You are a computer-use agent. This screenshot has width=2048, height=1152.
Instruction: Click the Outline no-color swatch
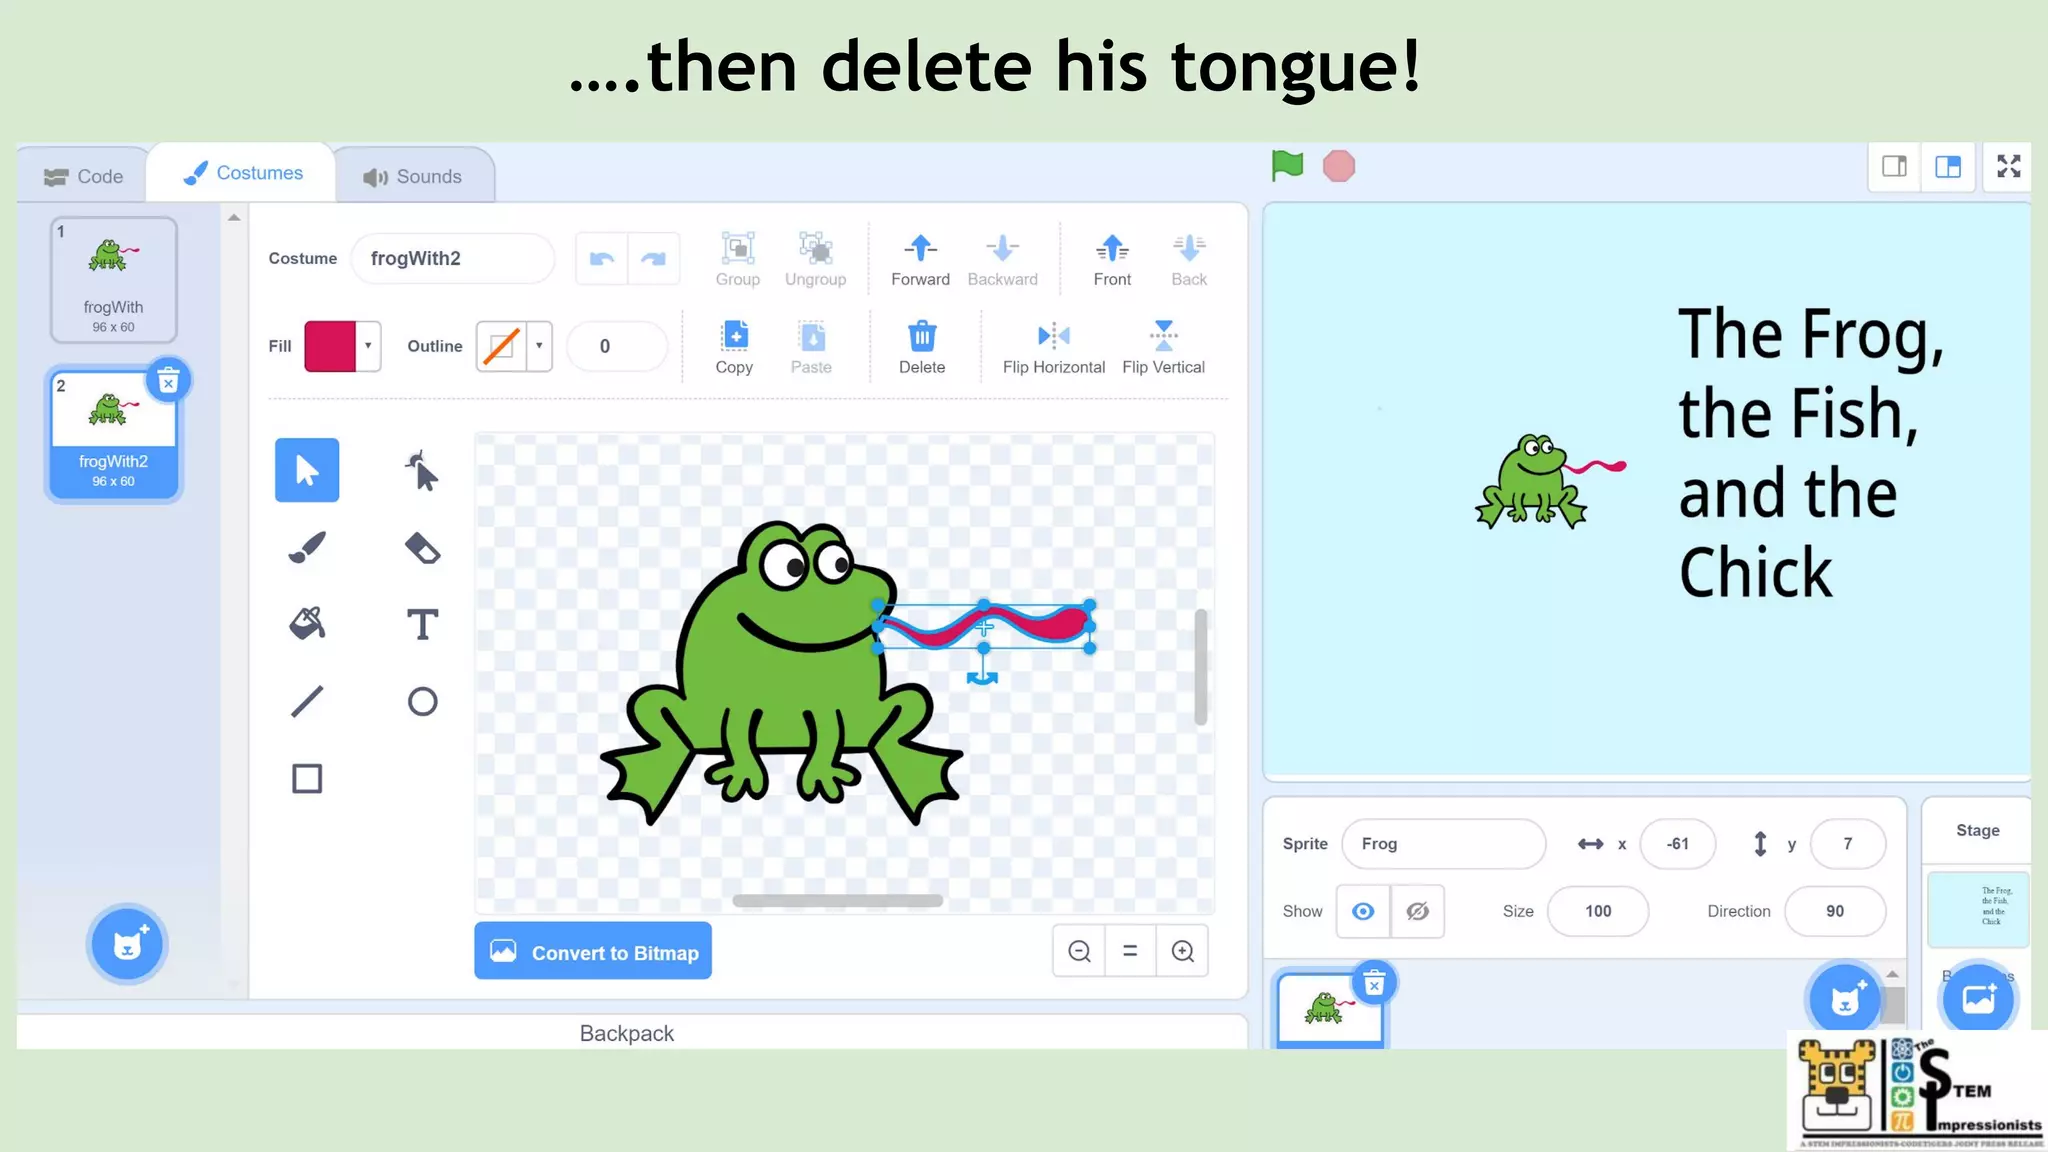[x=501, y=346]
